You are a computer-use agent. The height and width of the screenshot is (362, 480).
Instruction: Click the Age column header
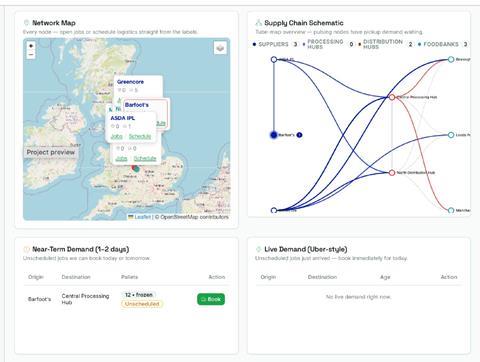tap(385, 277)
